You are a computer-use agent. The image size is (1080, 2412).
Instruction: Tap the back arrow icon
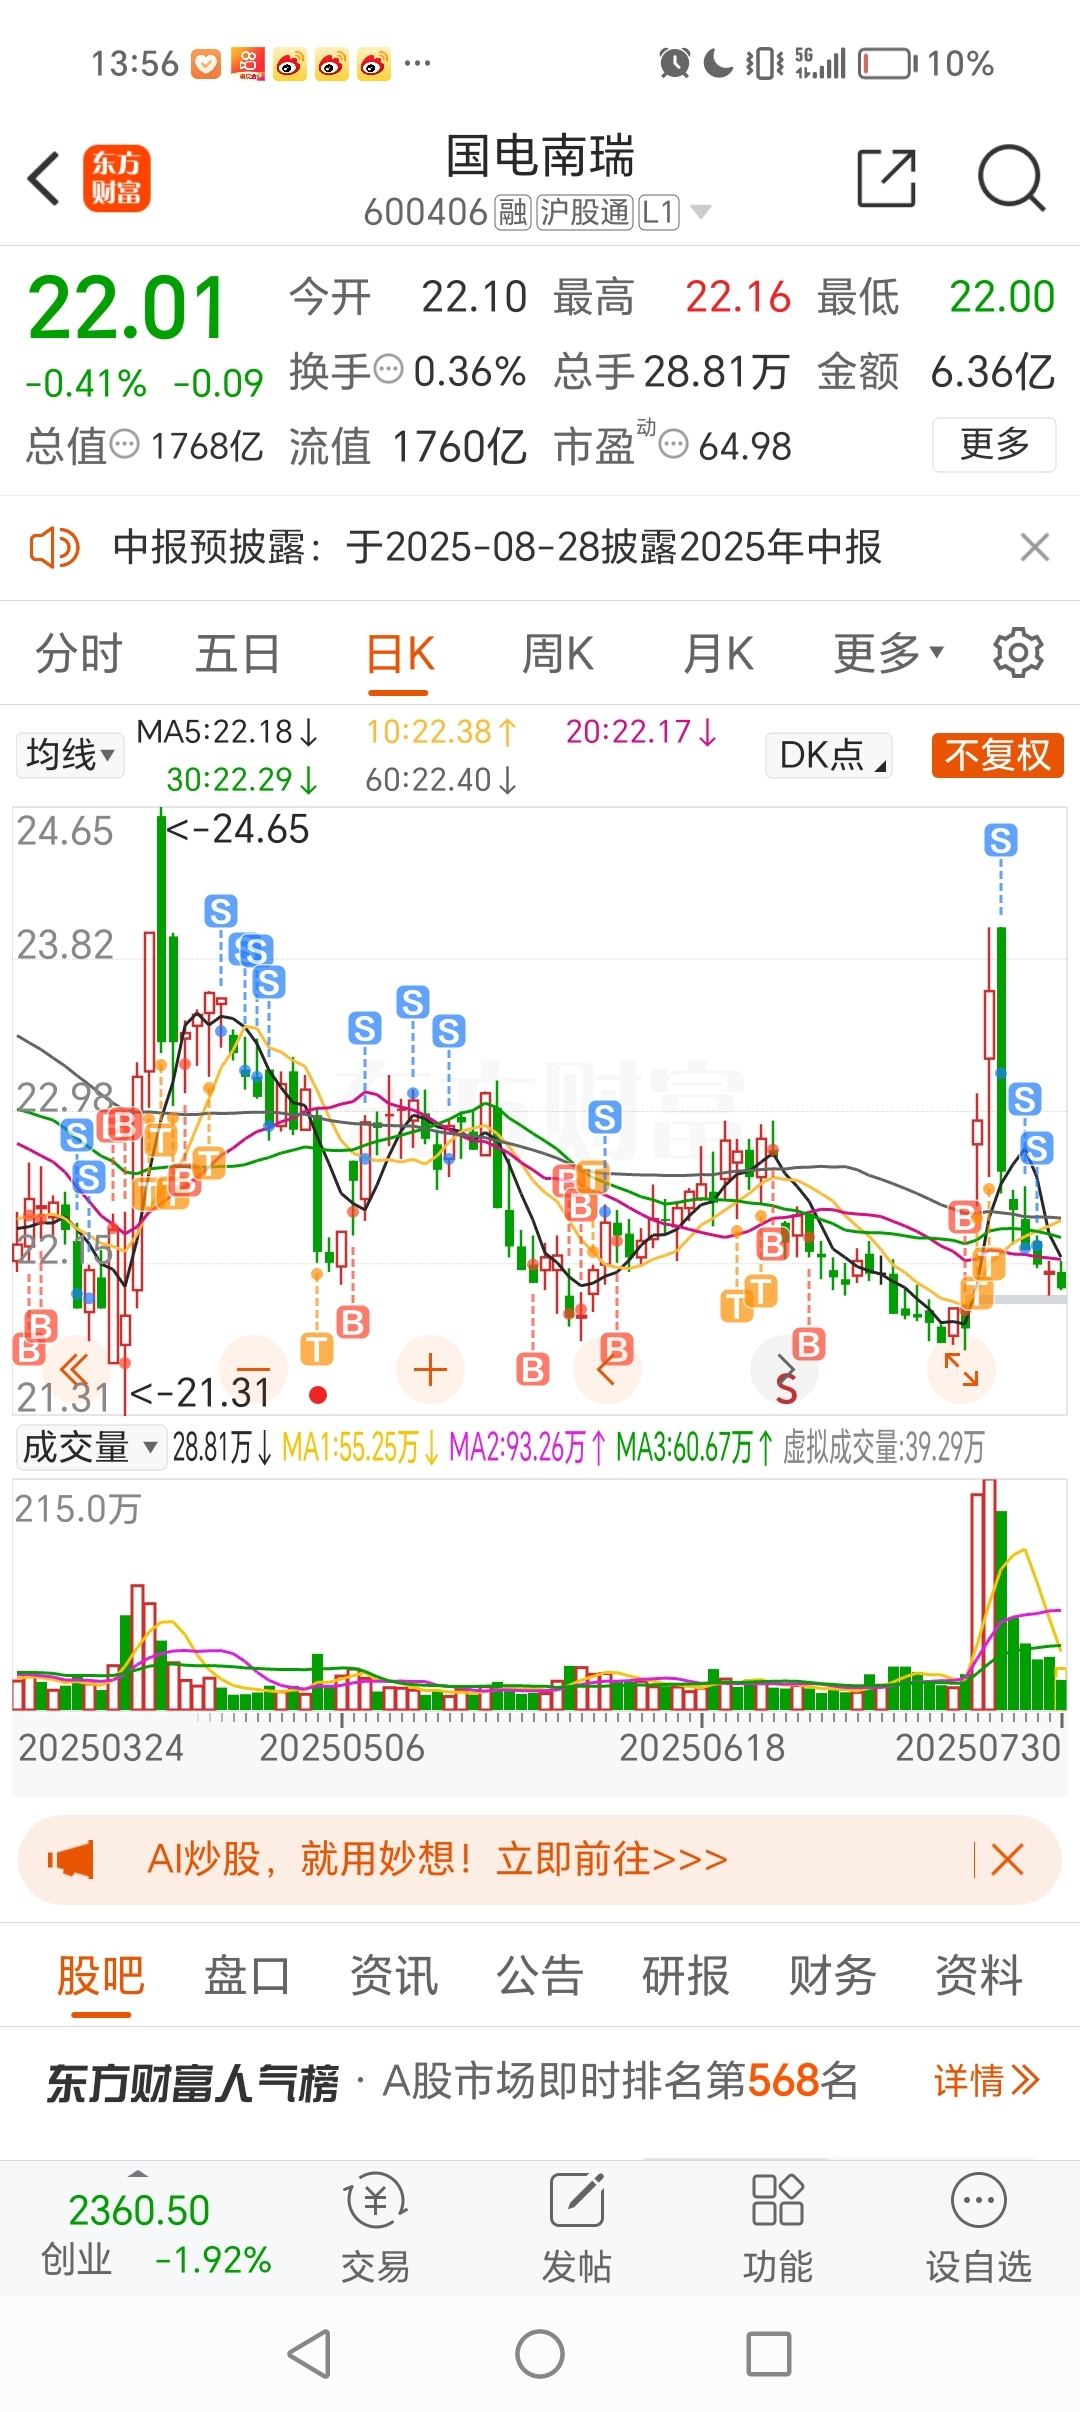pos(45,179)
